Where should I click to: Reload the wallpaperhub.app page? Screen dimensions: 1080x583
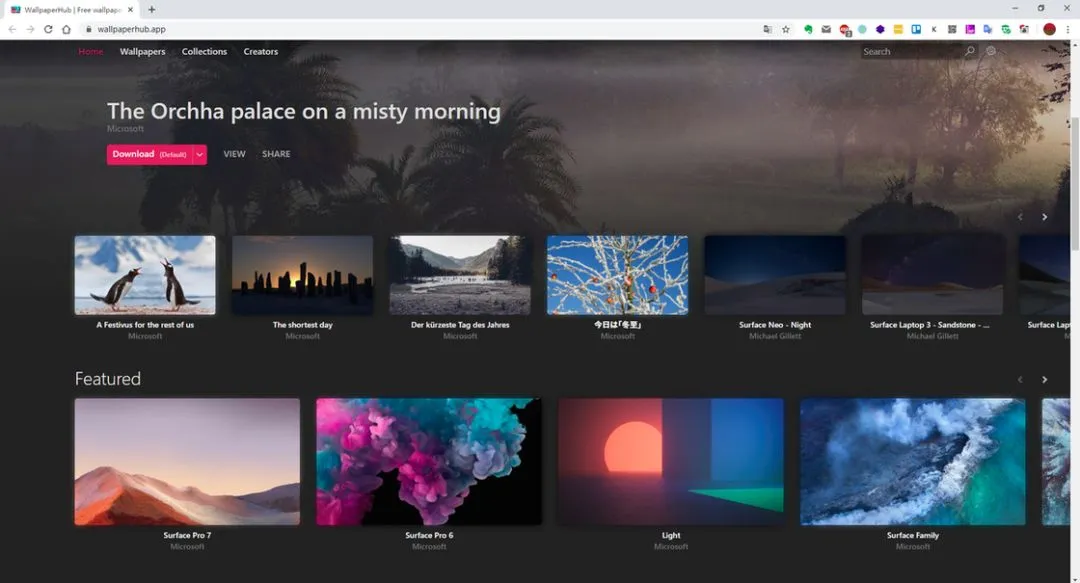click(x=48, y=29)
